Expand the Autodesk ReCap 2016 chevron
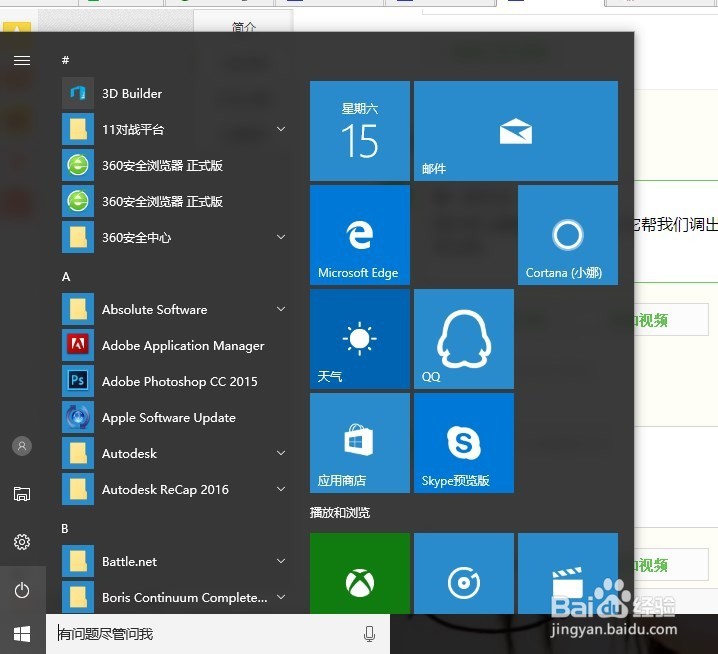Viewport: 718px width, 654px height. pyautogui.click(x=281, y=489)
